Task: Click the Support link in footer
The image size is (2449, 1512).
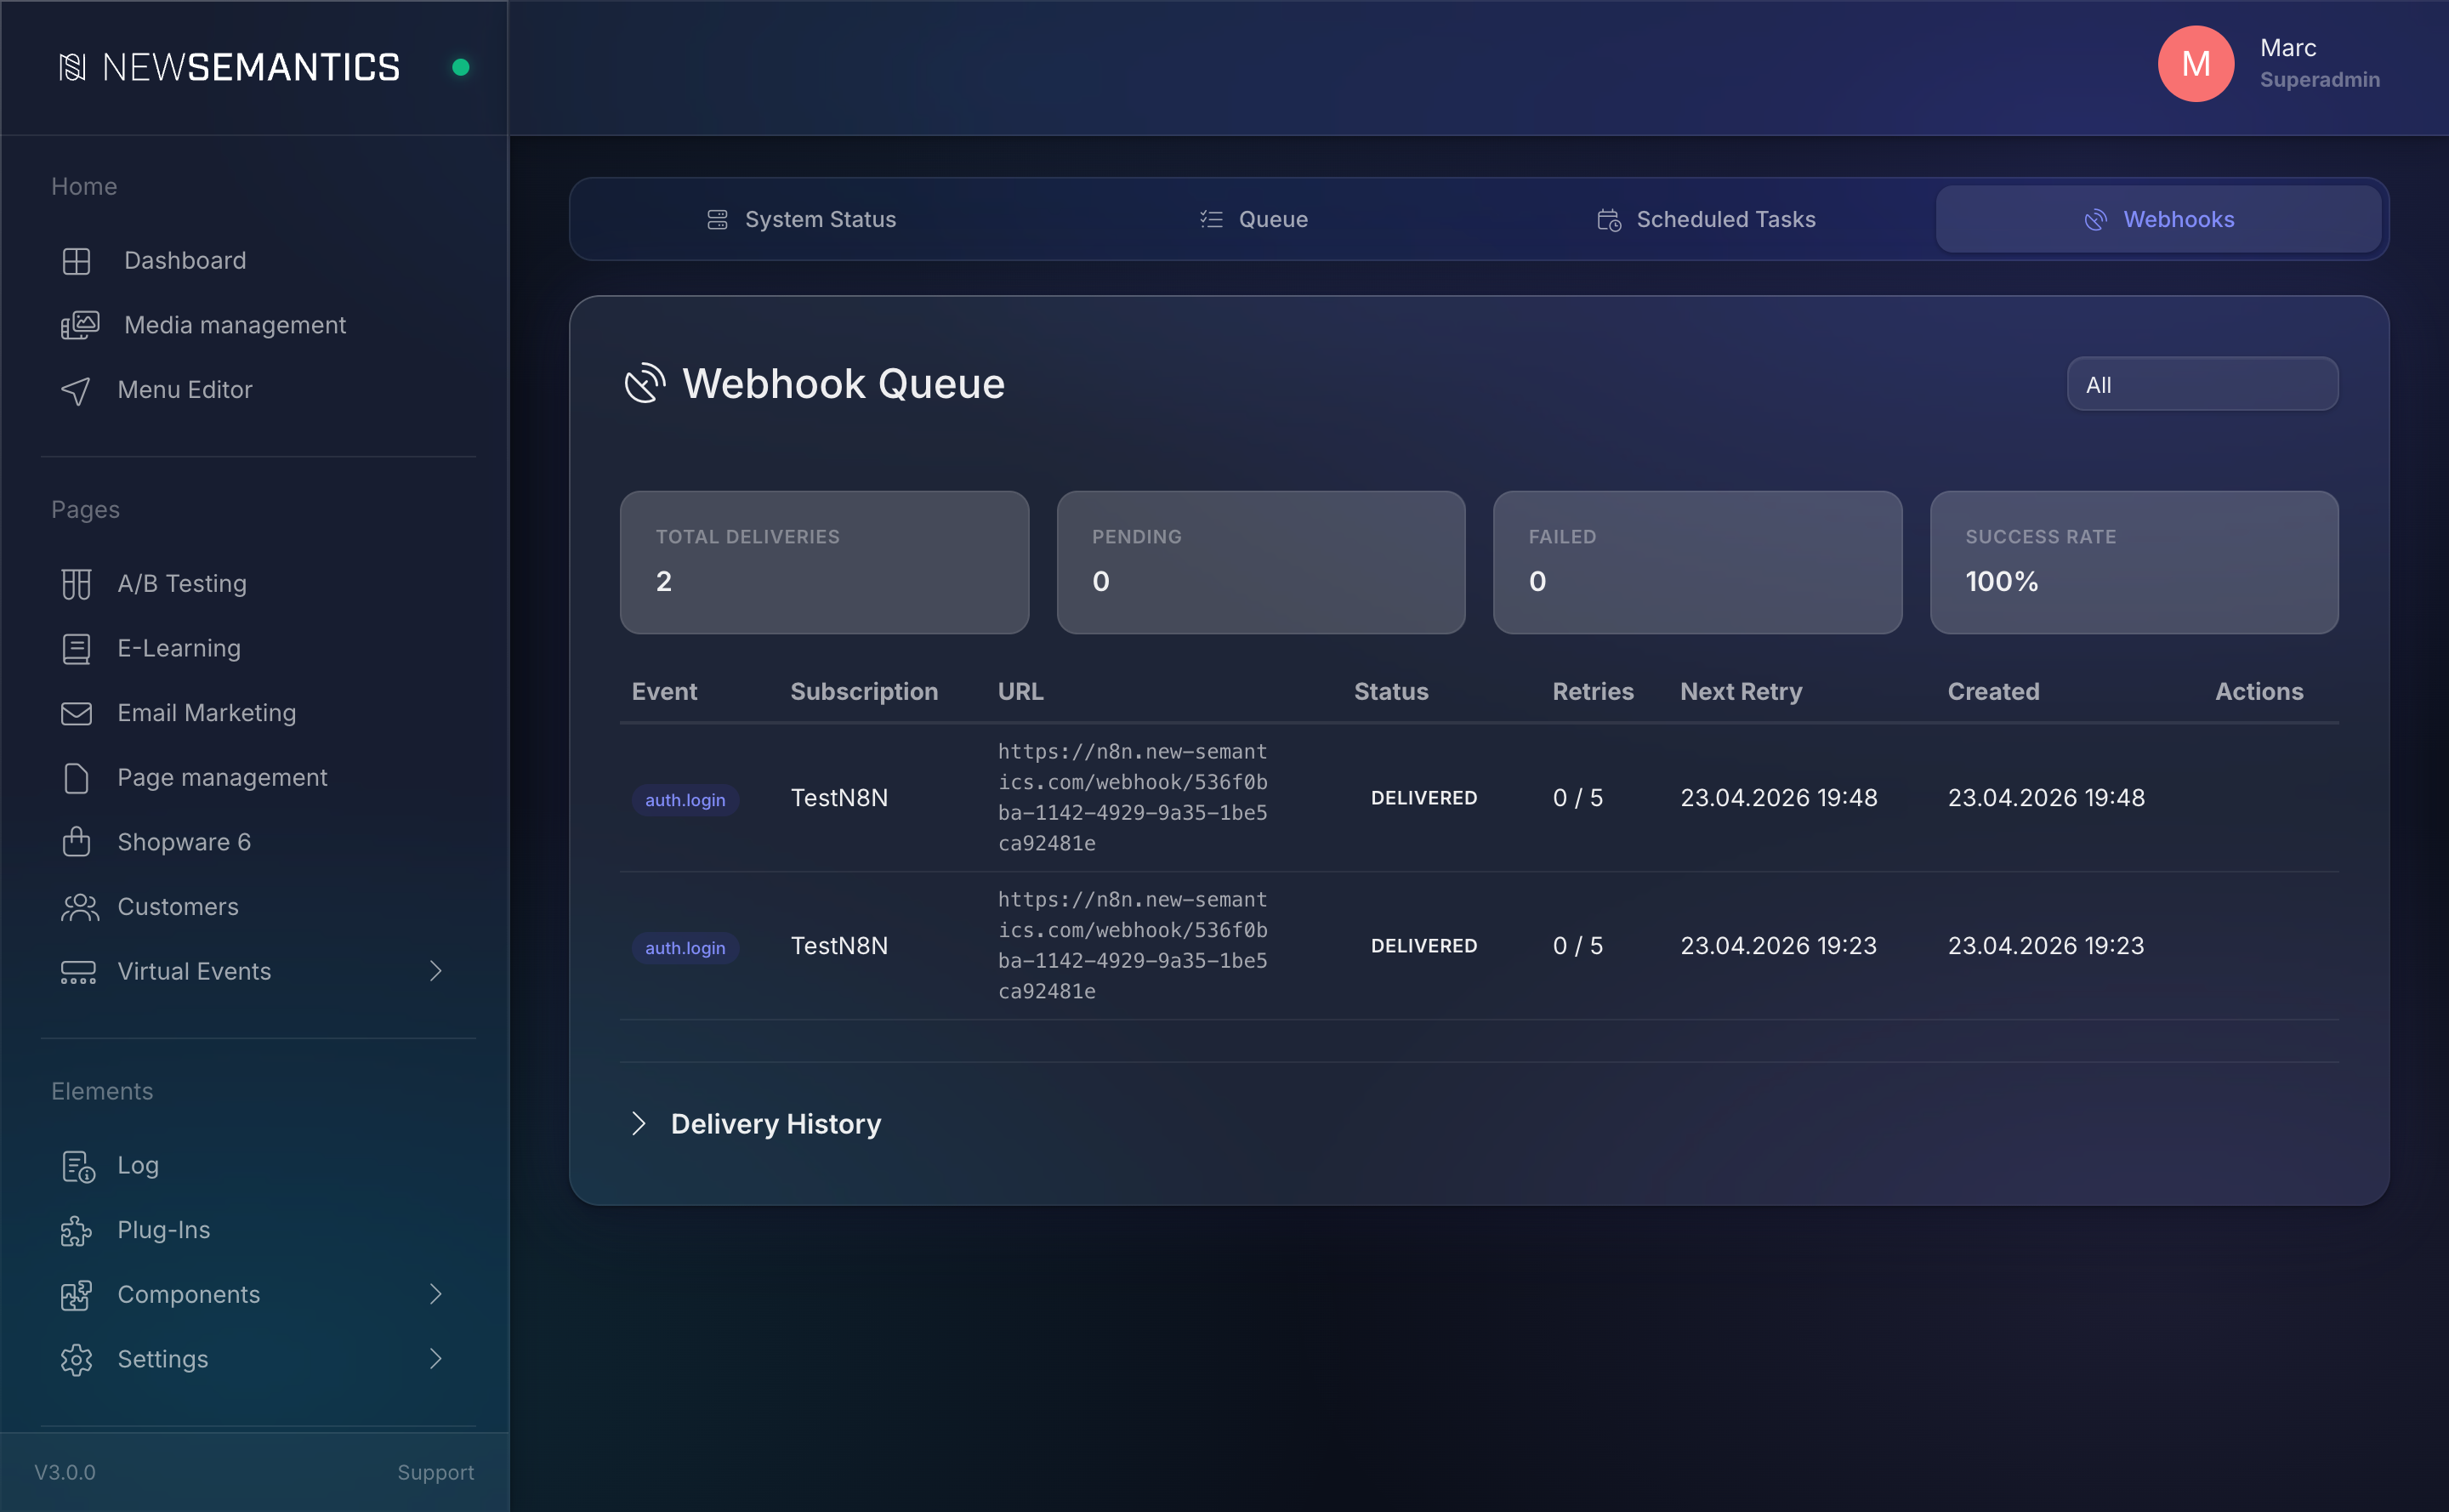Action: (435, 1472)
